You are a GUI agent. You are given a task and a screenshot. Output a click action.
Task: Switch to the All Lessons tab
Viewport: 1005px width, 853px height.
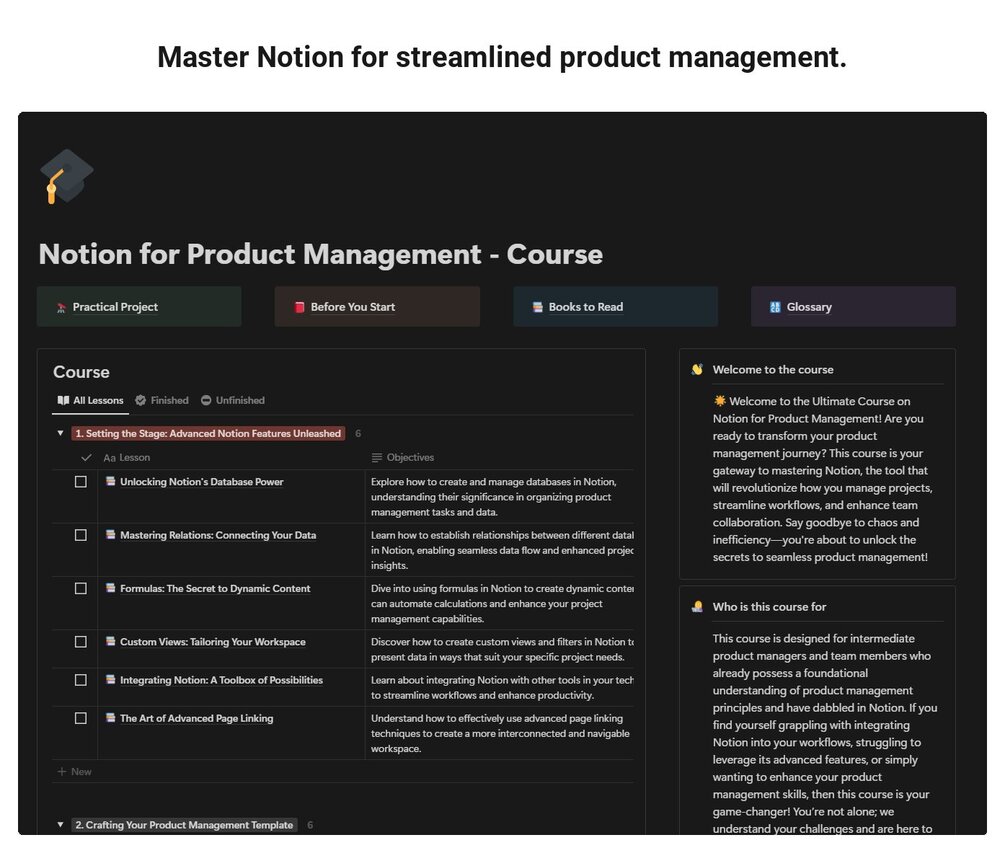(90, 401)
